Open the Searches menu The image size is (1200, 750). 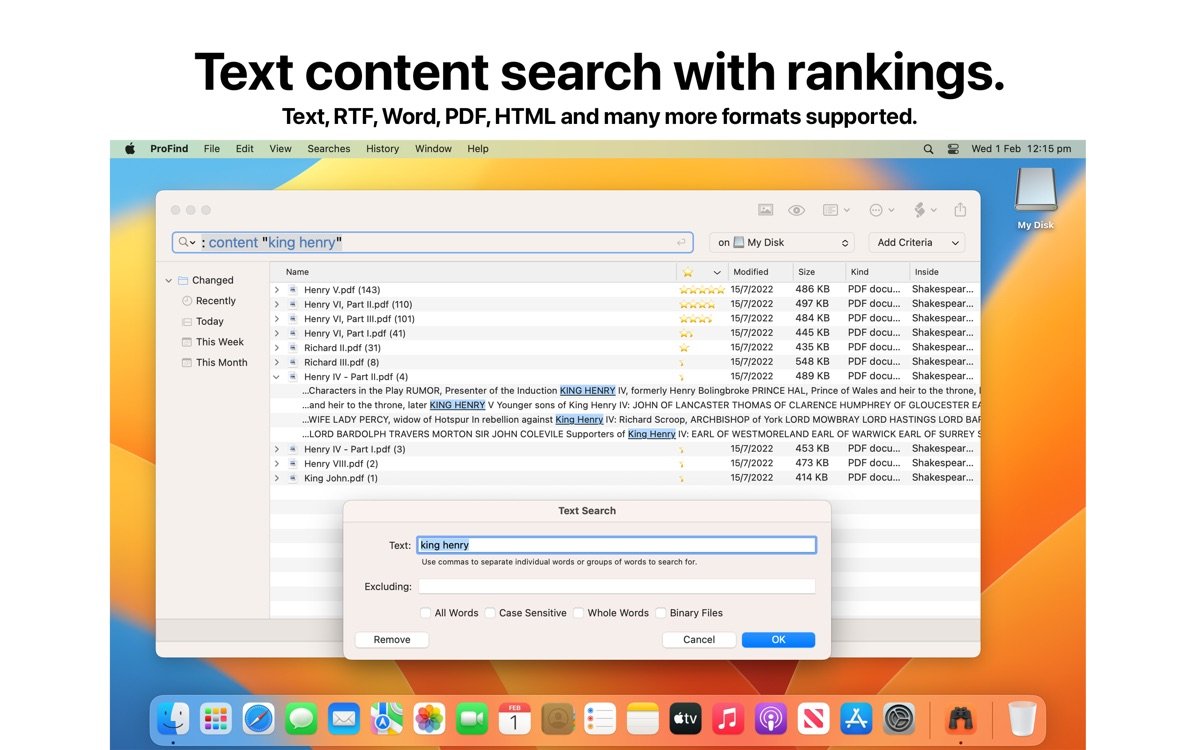pyautogui.click(x=328, y=149)
